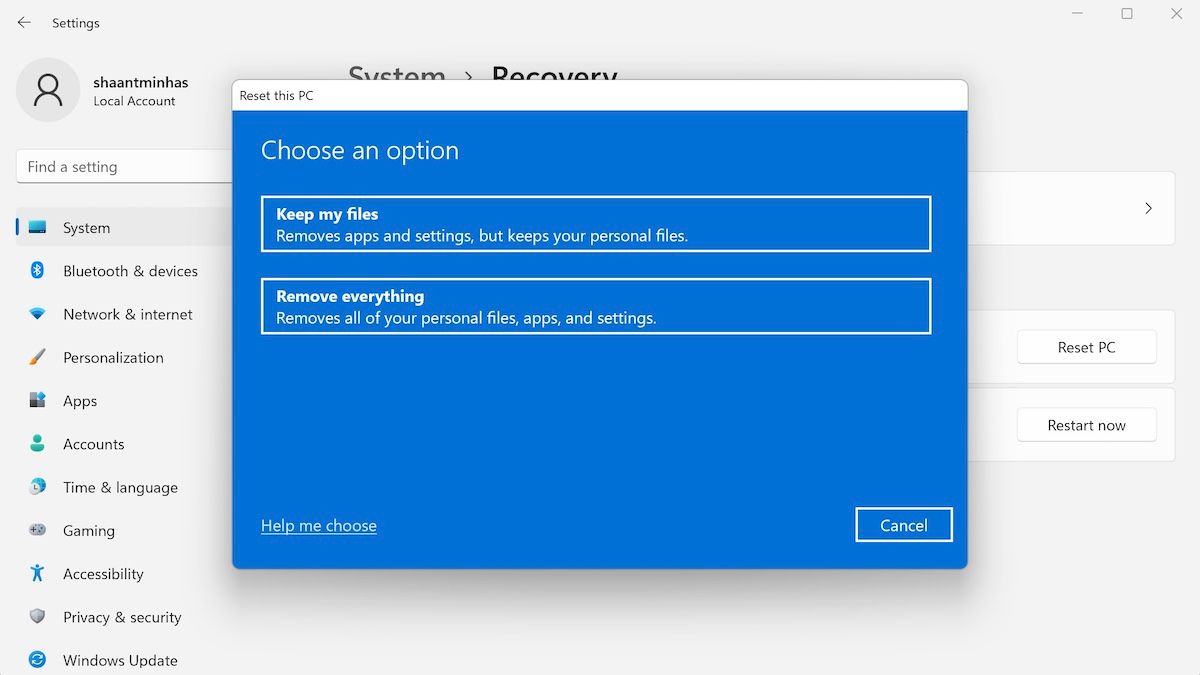Select the Apps icon in sidebar
The image size is (1200, 675).
click(x=37, y=400)
